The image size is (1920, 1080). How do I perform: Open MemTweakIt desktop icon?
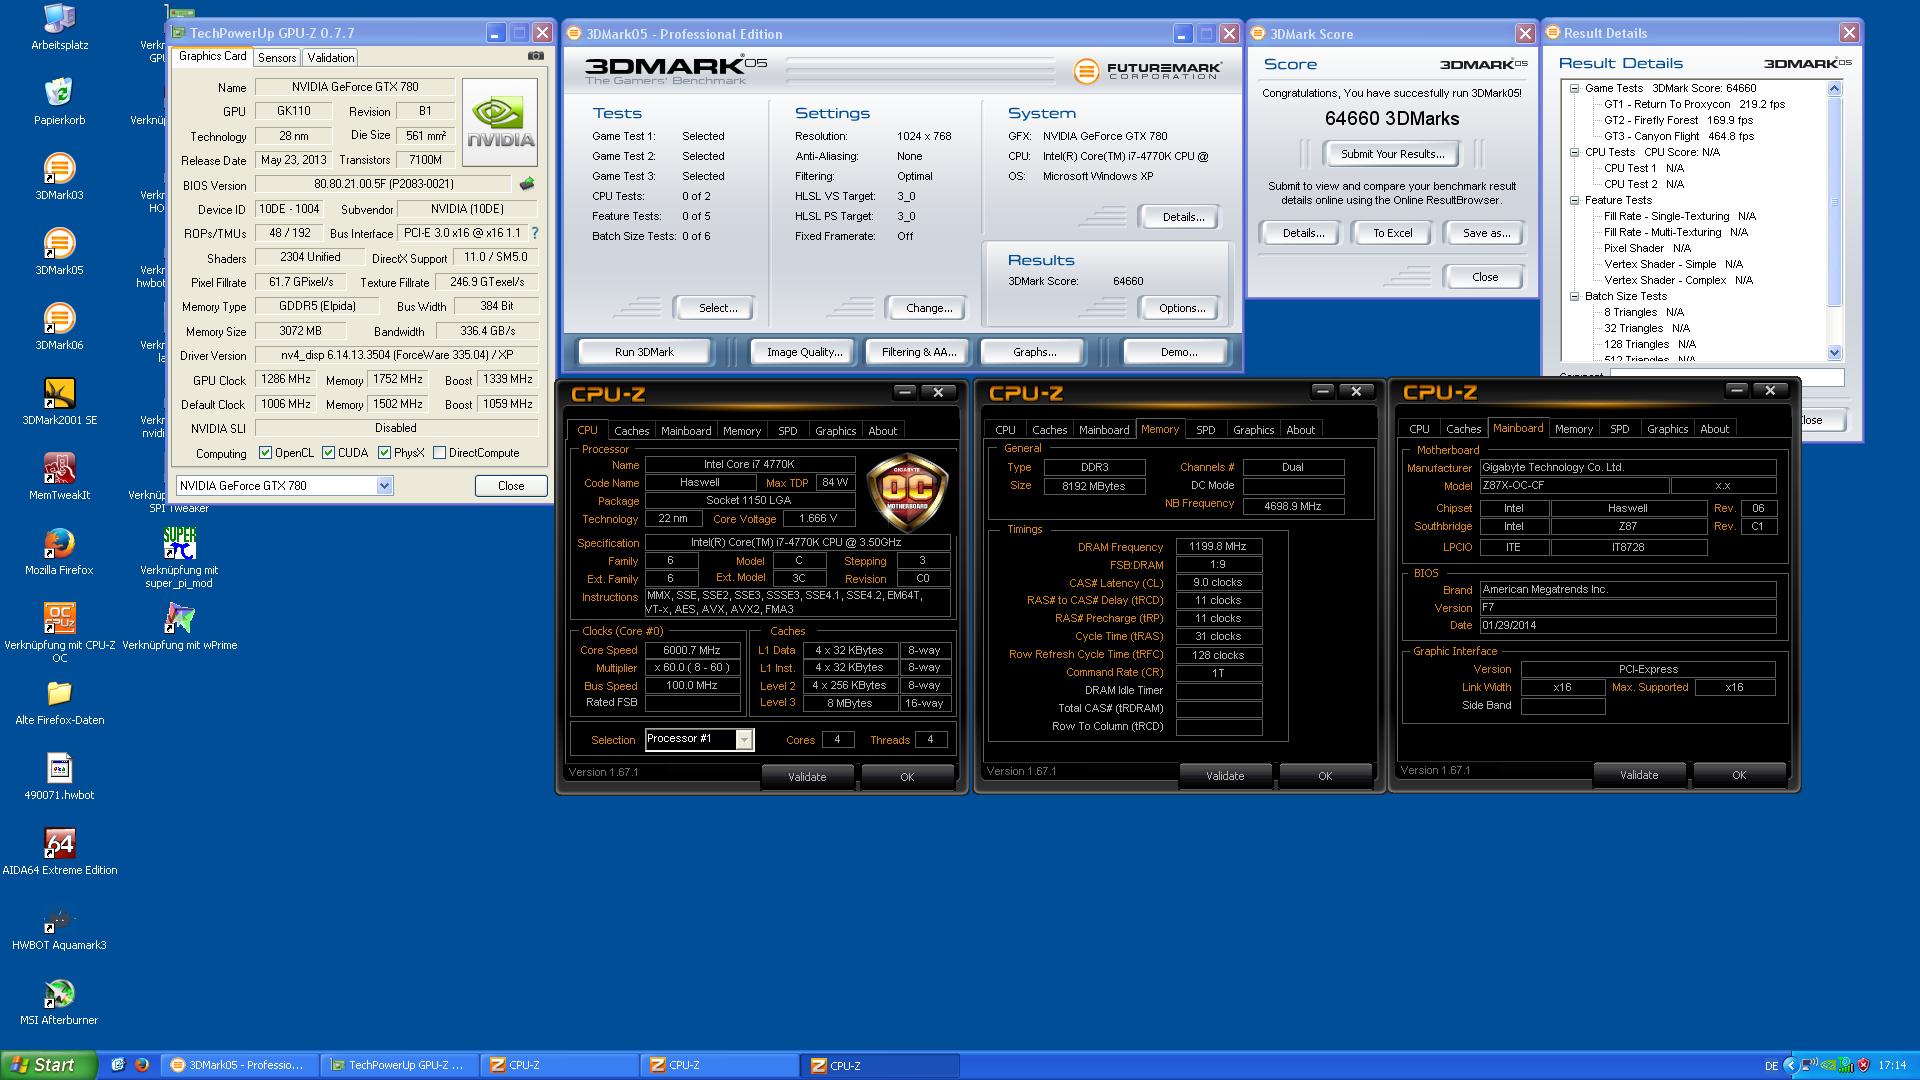click(x=59, y=467)
